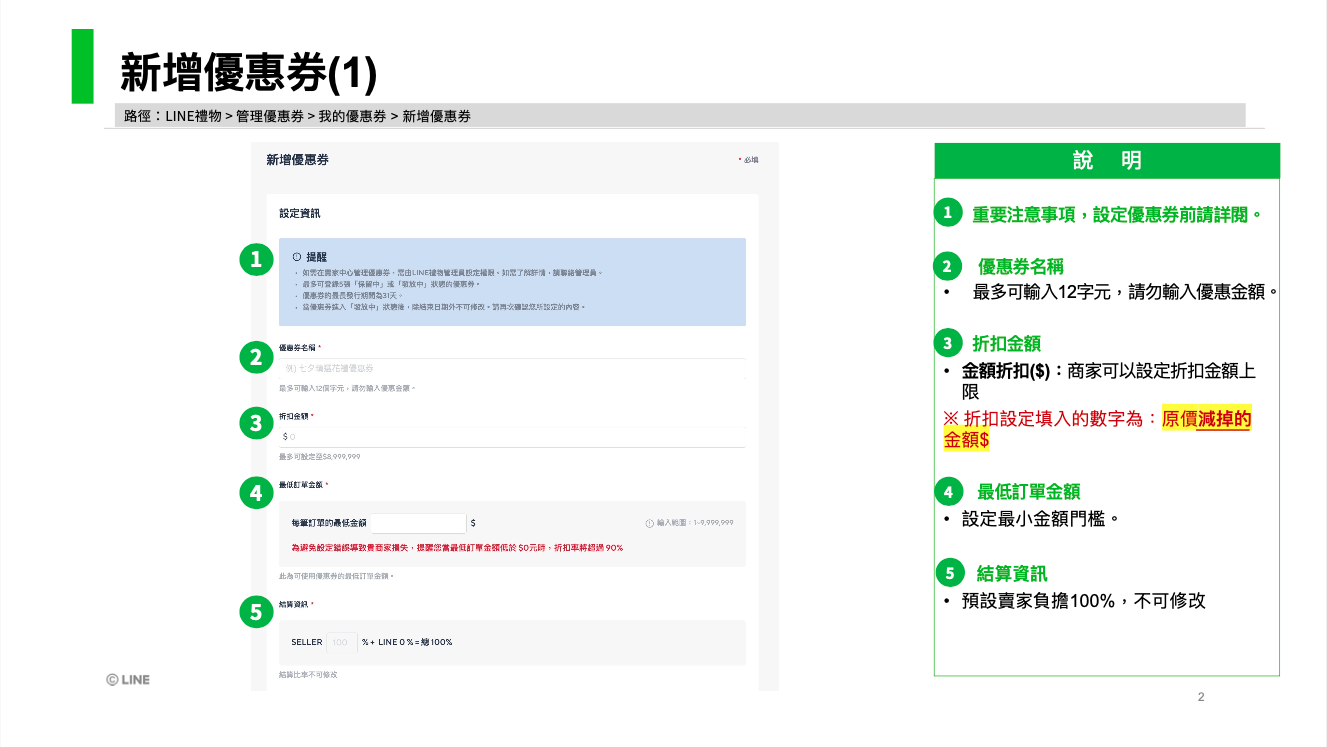
Task: Click the text LINE 0 % = 總 100%
Action: click(x=415, y=642)
